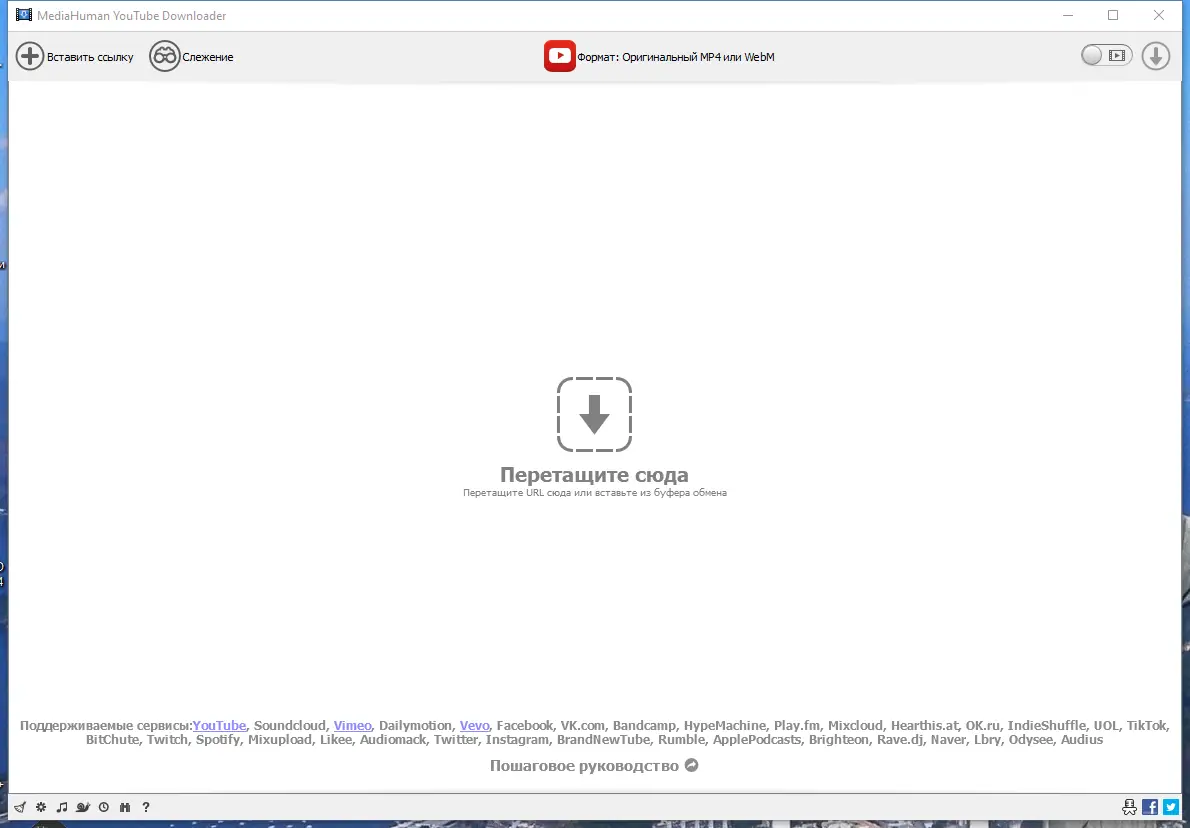
Task: Click the Odysee service name
Action: [x=1031, y=739]
